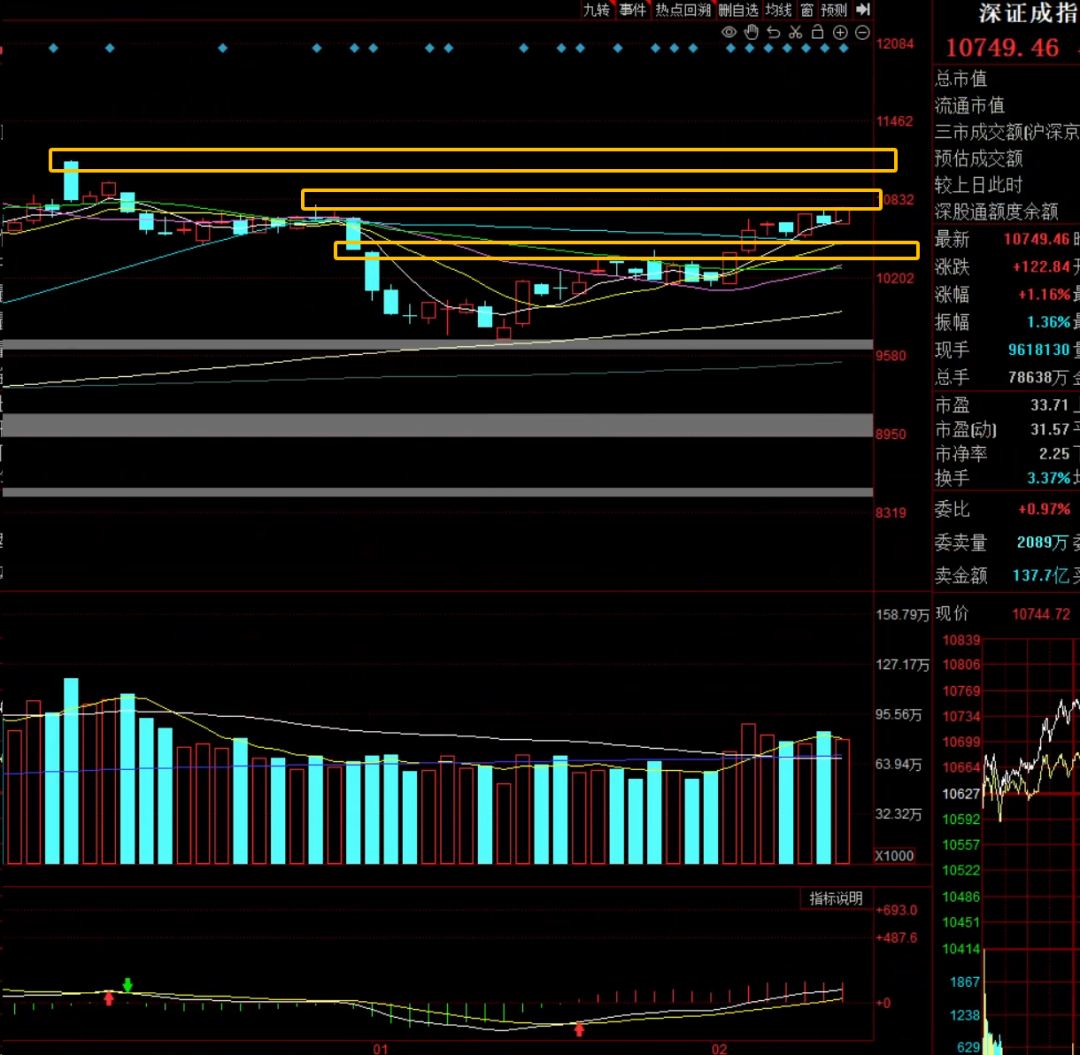
Task: Zoom out with the minus icon
Action: pyautogui.click(x=862, y=33)
